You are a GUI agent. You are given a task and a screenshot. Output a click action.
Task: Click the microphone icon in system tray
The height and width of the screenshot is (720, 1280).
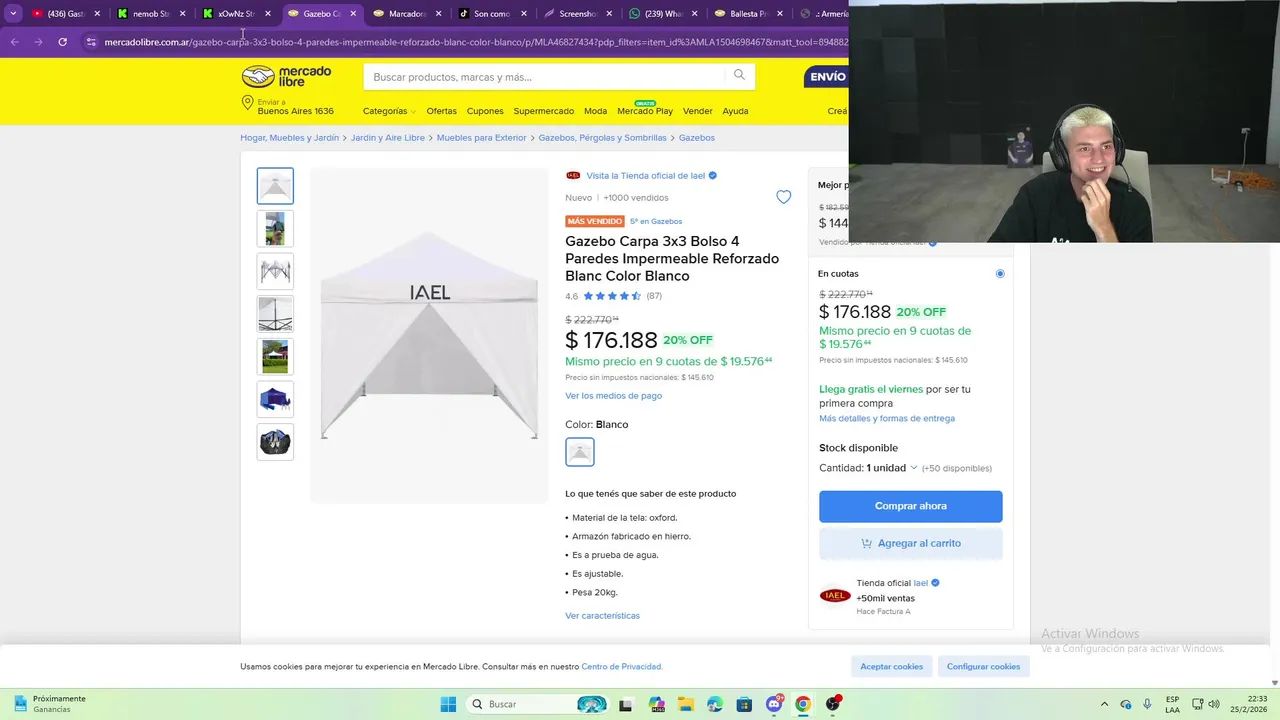(1147, 704)
